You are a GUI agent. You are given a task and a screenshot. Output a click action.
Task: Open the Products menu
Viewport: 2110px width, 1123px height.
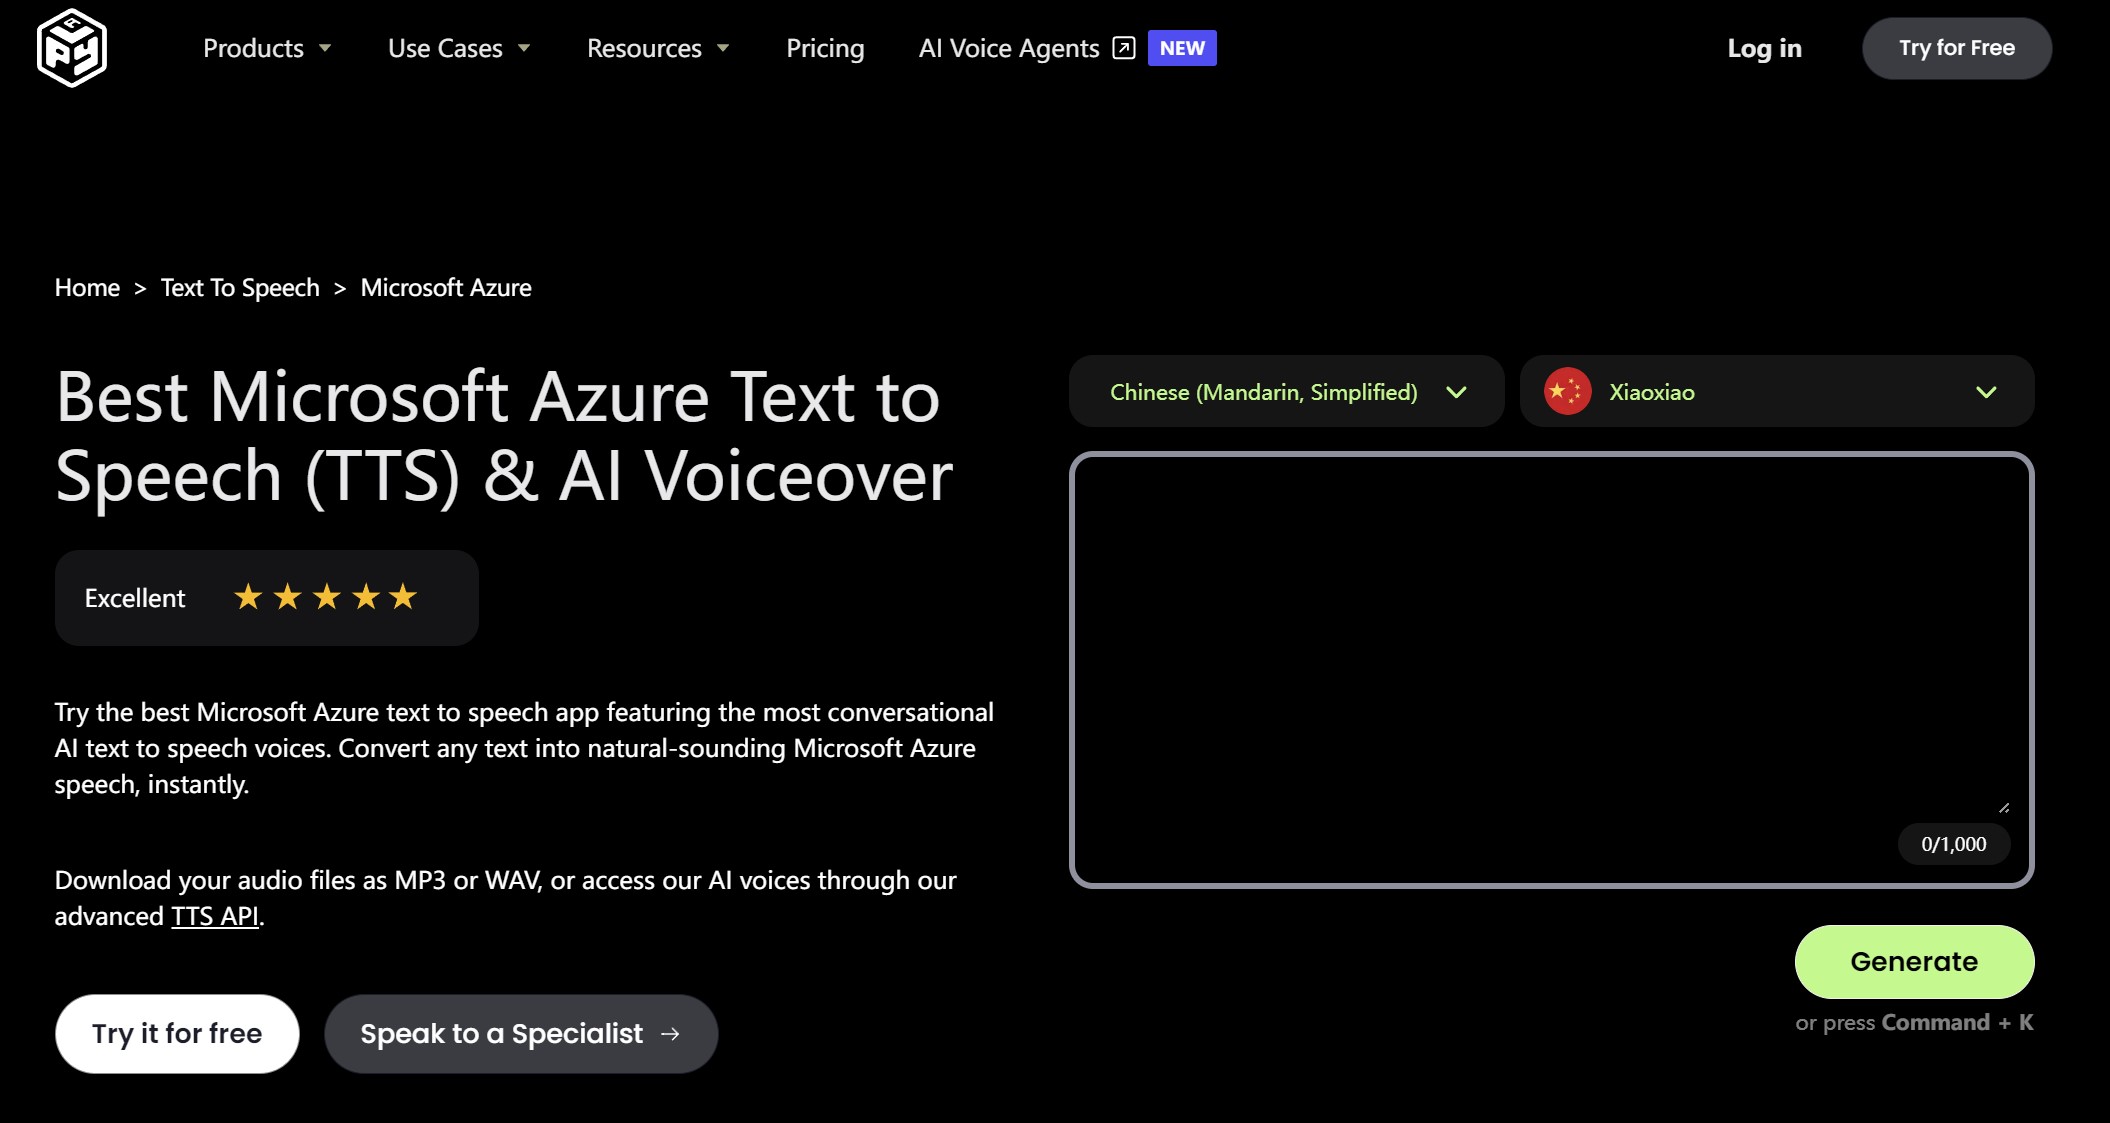click(253, 48)
